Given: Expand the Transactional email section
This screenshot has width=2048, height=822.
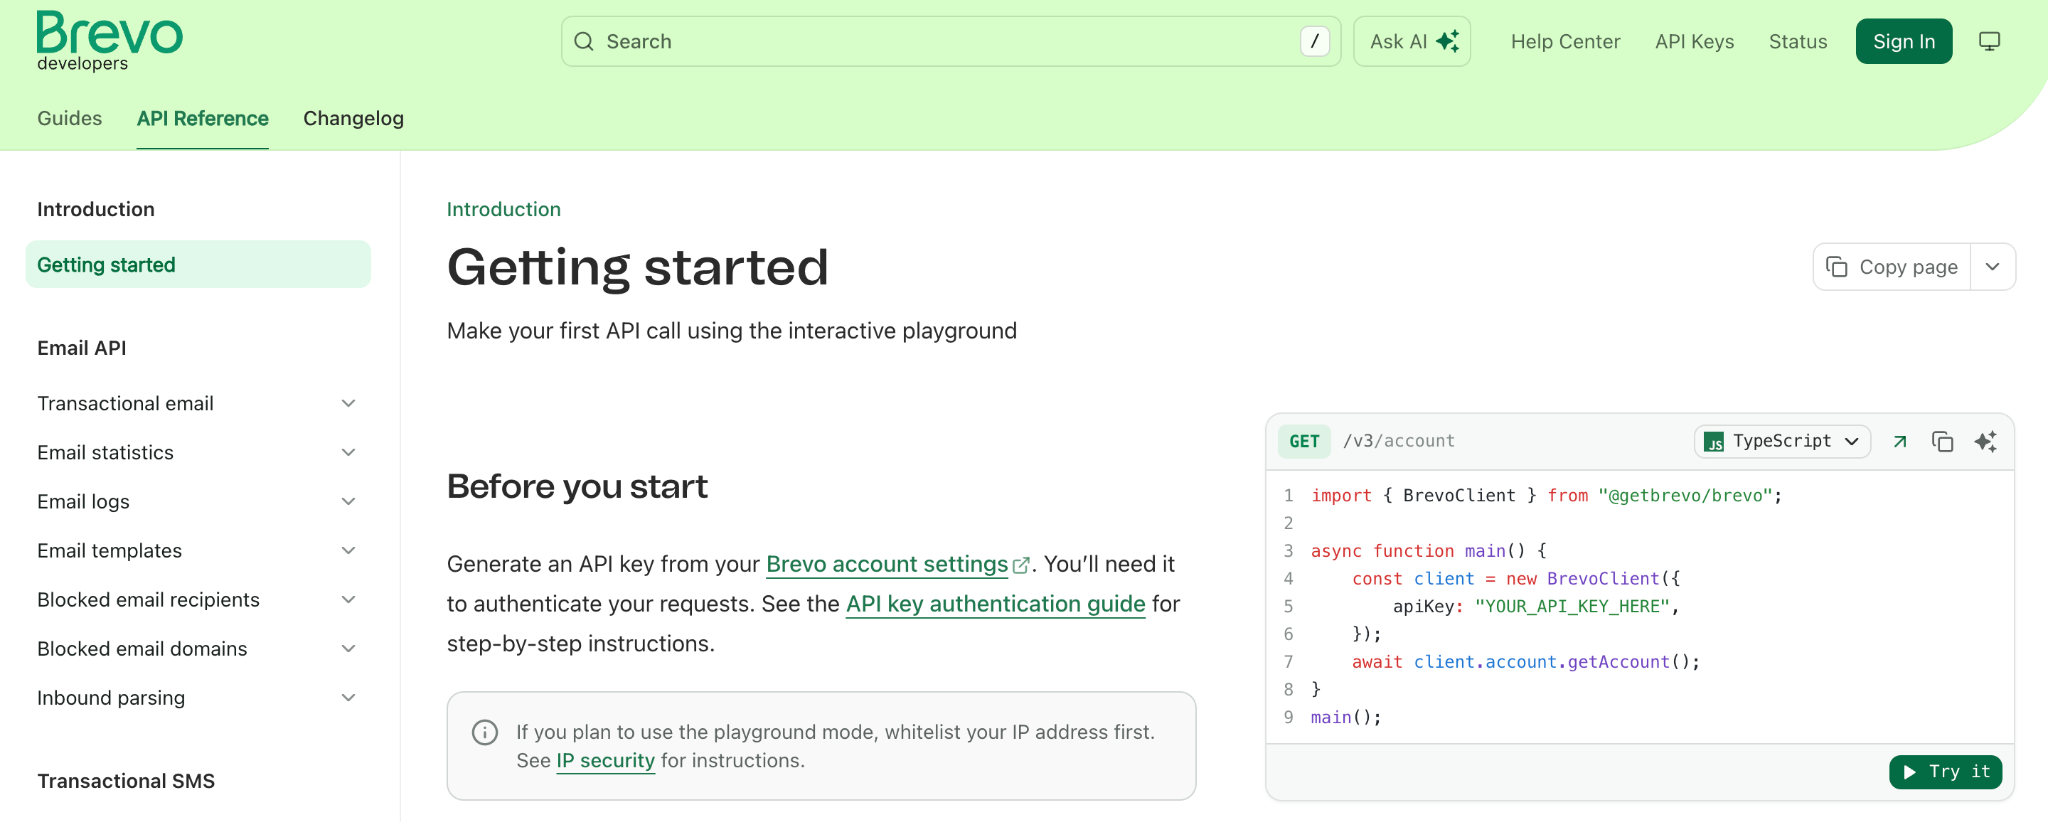Looking at the screenshot, I should (x=349, y=403).
